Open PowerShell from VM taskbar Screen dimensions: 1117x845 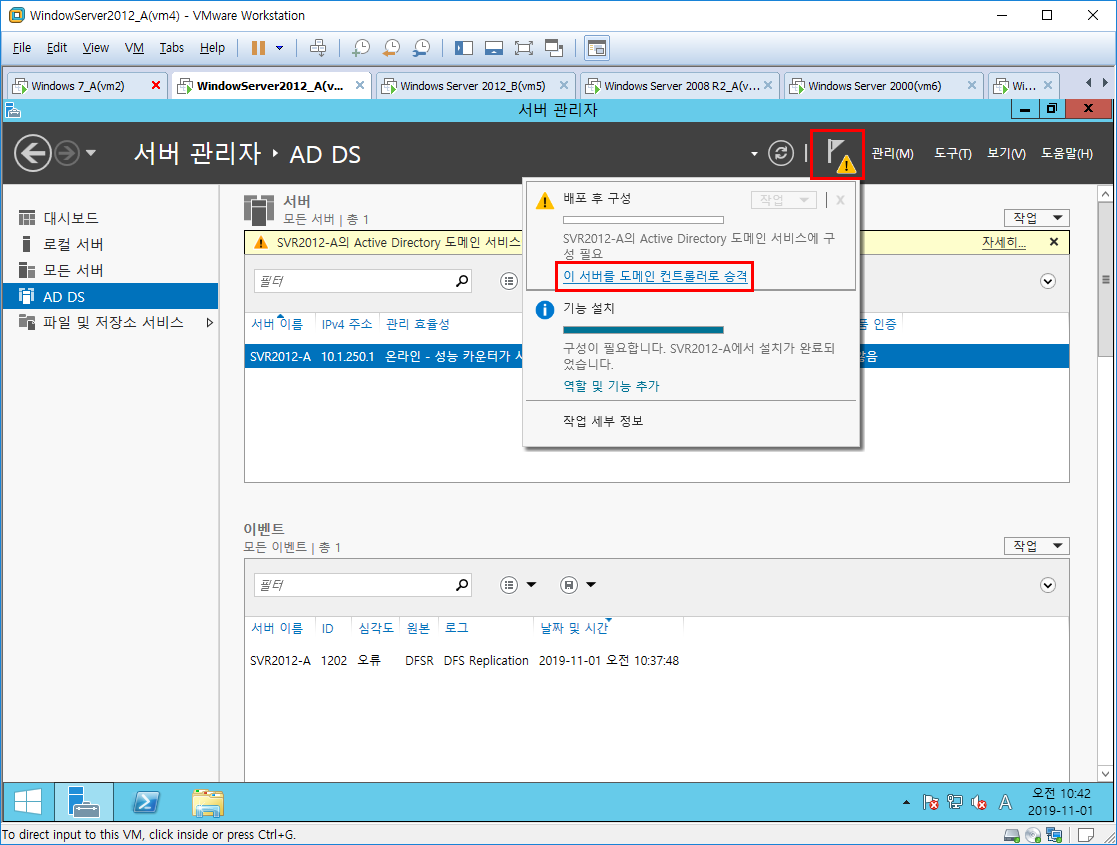[146, 803]
